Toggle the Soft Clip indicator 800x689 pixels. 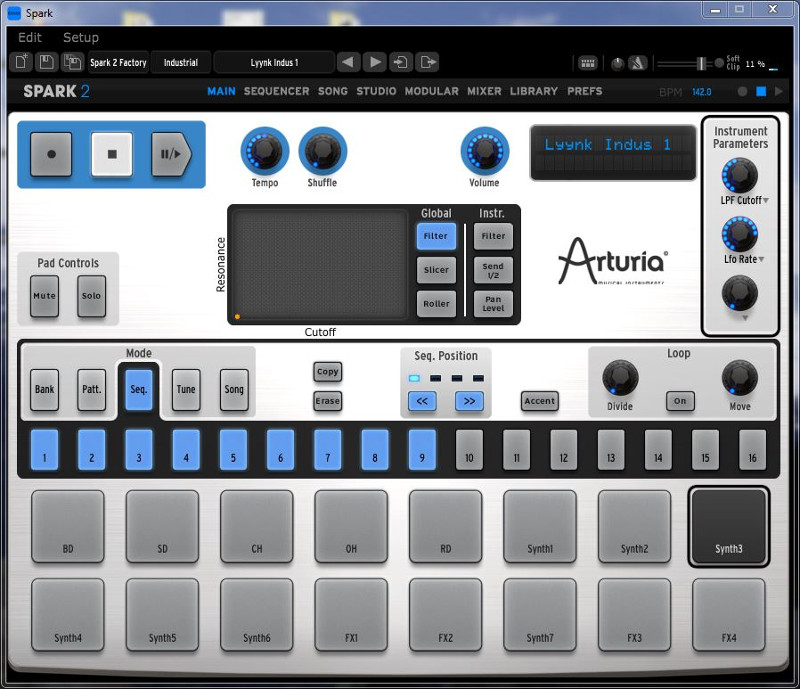tap(719, 63)
